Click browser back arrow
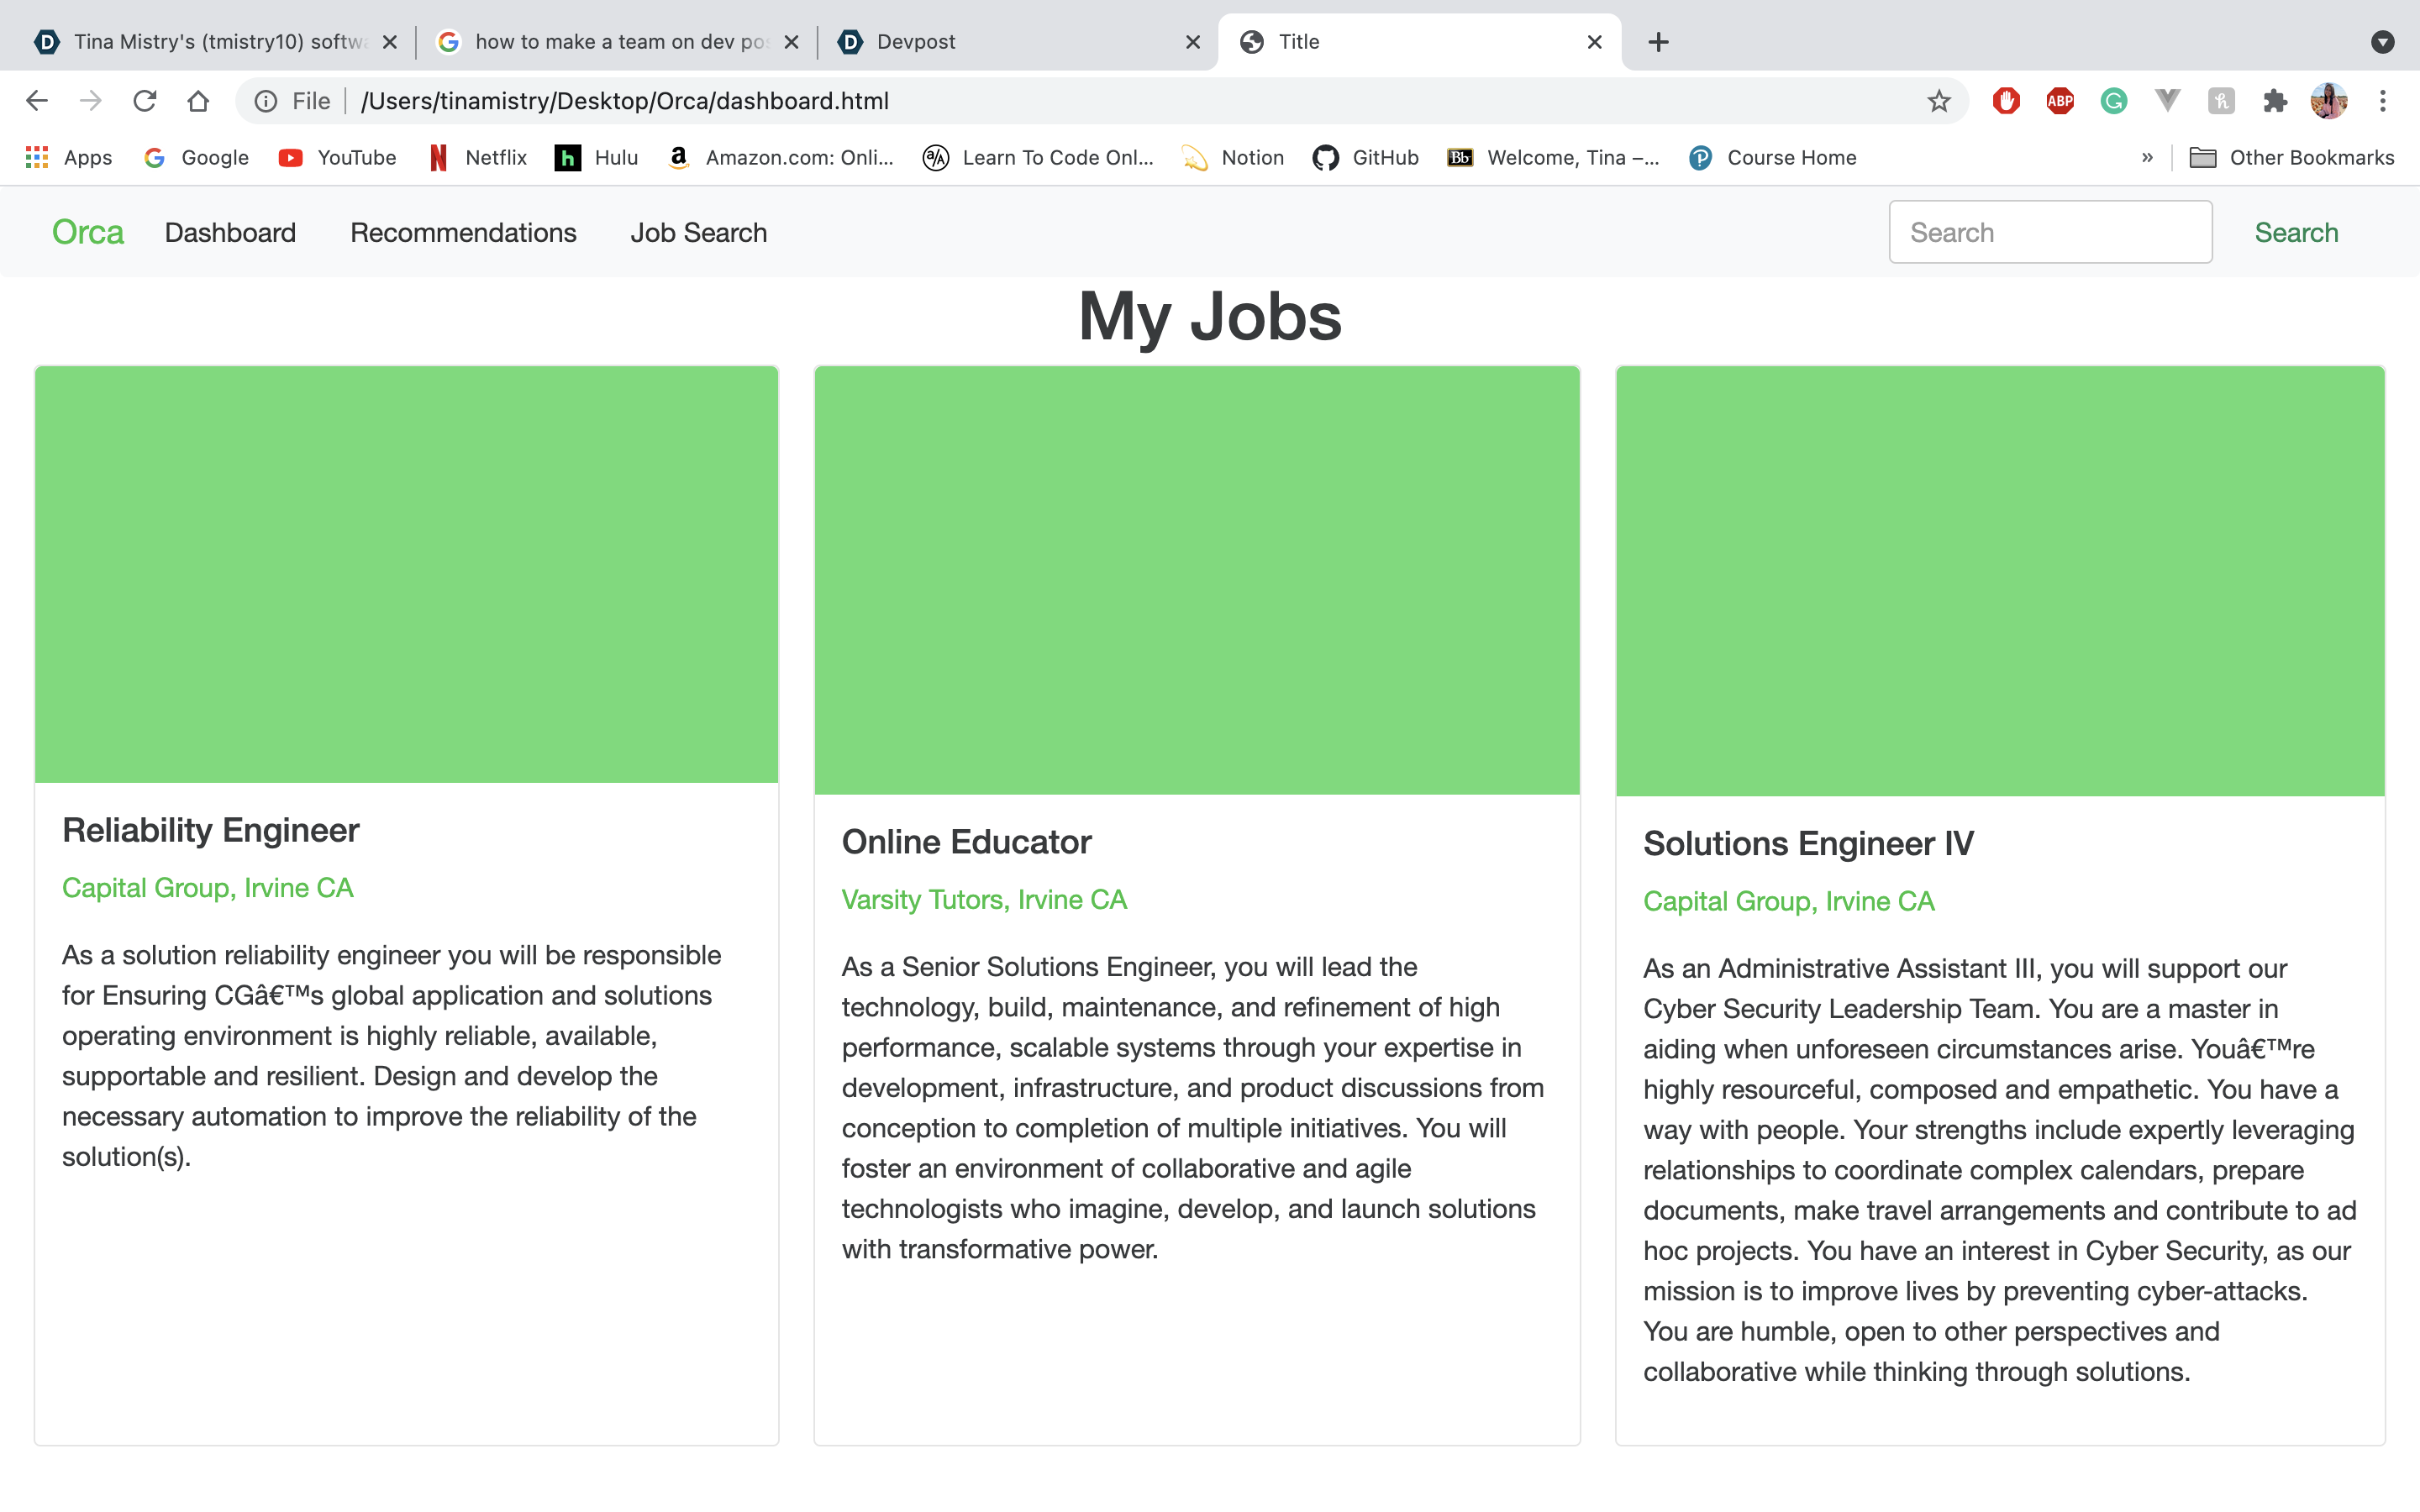This screenshot has width=2420, height=1512. pyautogui.click(x=37, y=101)
